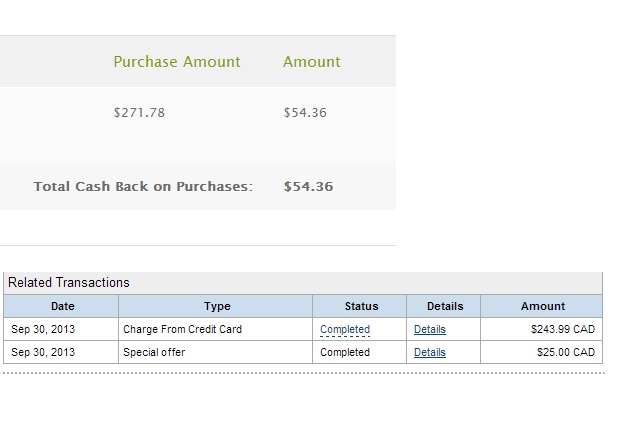Screen dimensions: 619x421
Task: Click the Total Cash Back on Purchases label
Action: tap(143, 187)
